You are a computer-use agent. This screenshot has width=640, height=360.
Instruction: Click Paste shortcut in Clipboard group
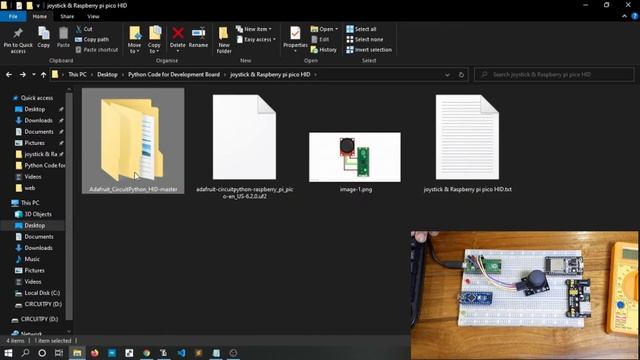click(x=97, y=49)
